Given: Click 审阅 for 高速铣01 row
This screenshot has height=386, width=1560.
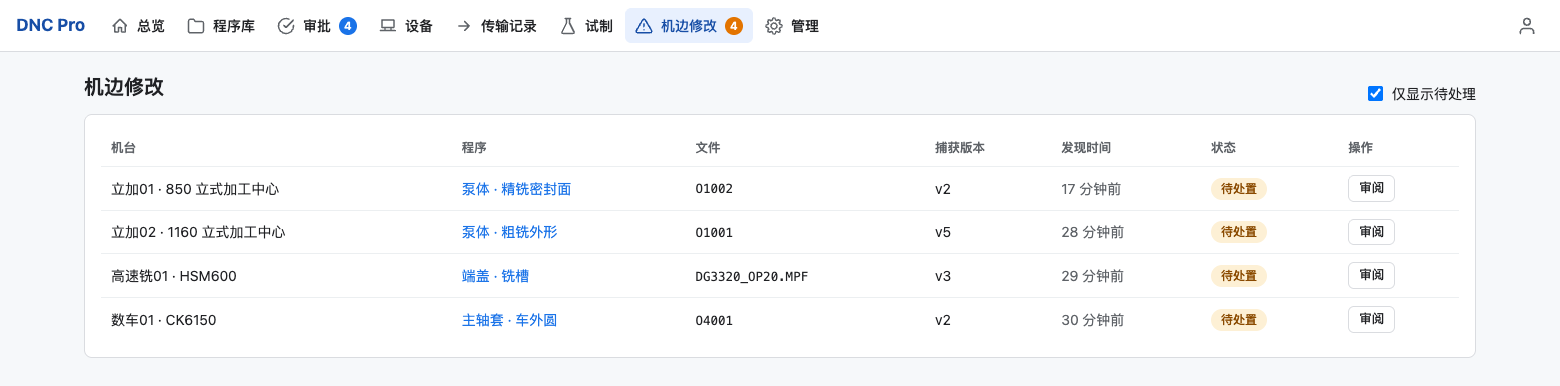Looking at the screenshot, I should pos(1371,275).
